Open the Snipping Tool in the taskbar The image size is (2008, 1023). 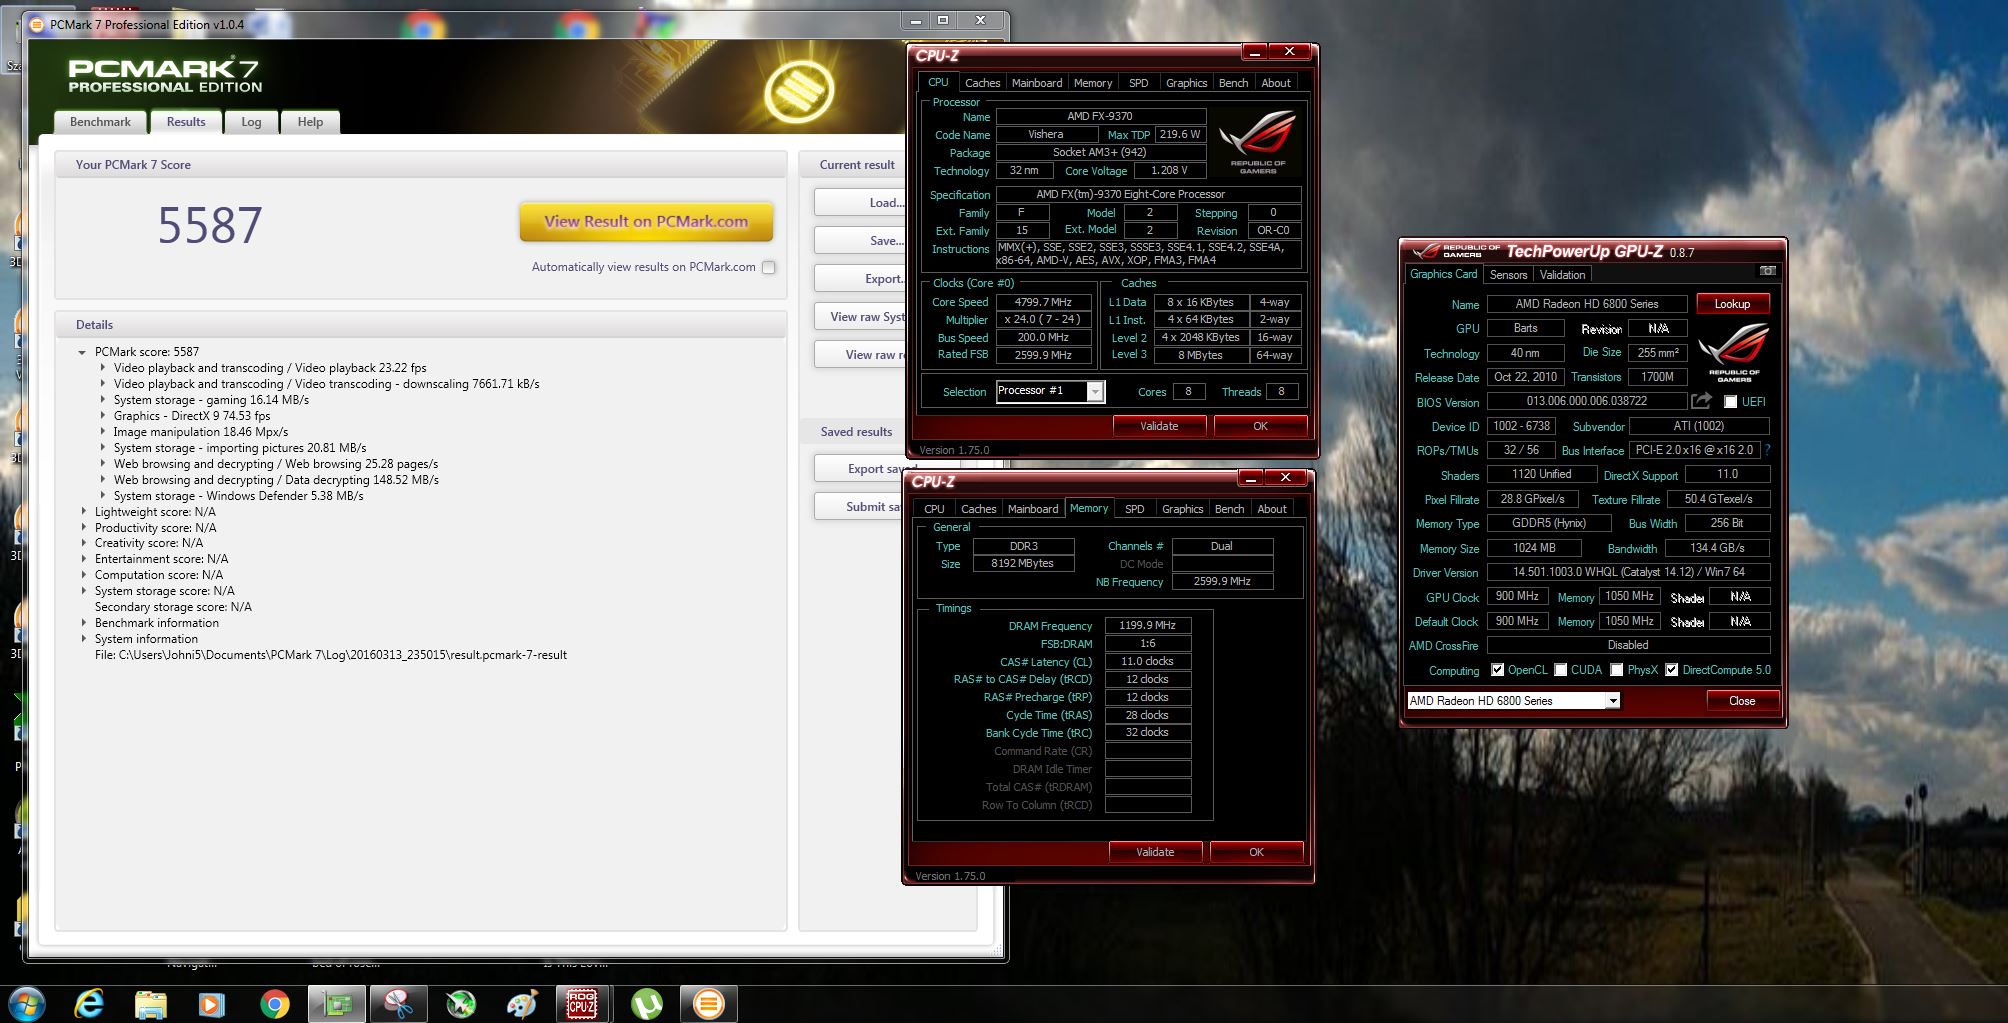pyautogui.click(x=398, y=1004)
